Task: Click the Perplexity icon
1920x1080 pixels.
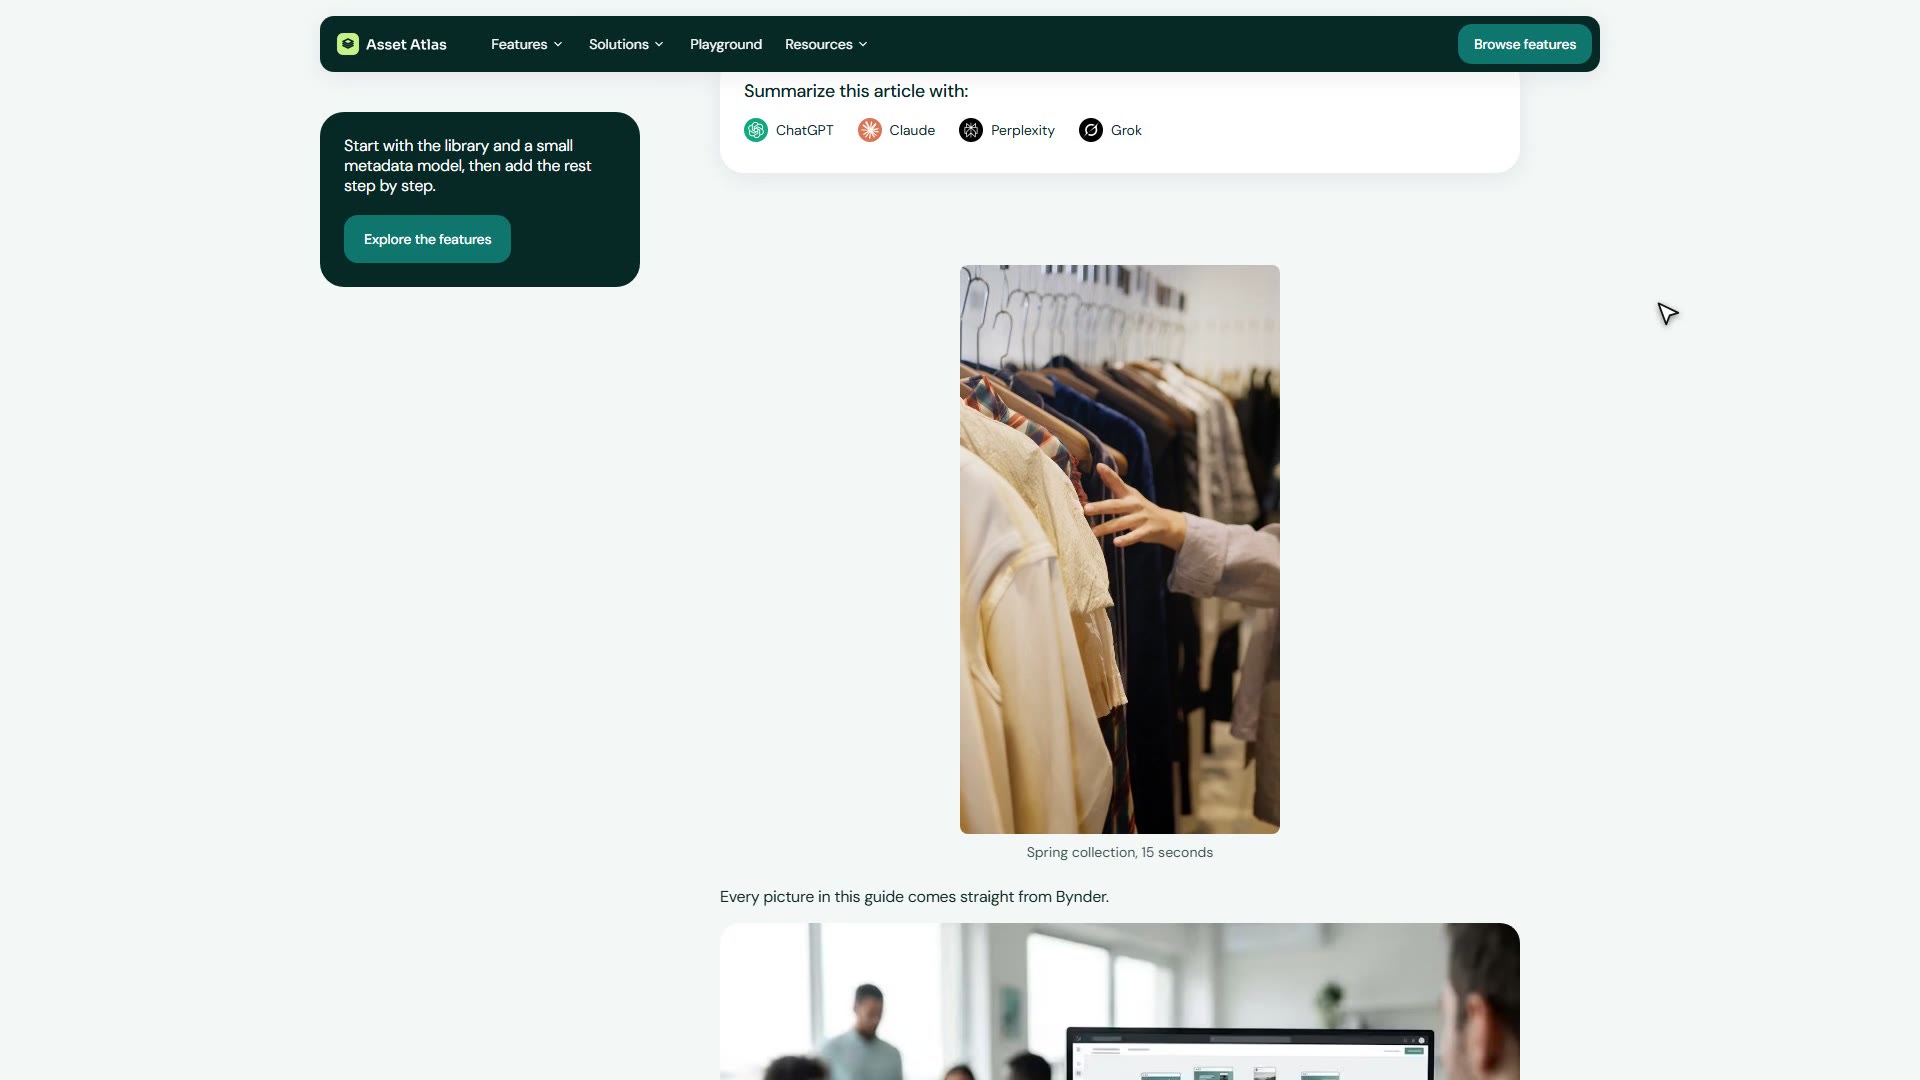Action: tap(971, 130)
